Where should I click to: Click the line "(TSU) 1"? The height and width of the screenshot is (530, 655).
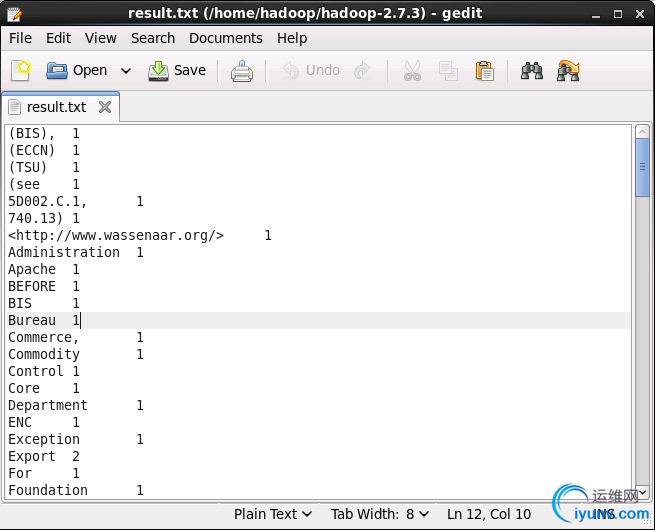(44, 167)
